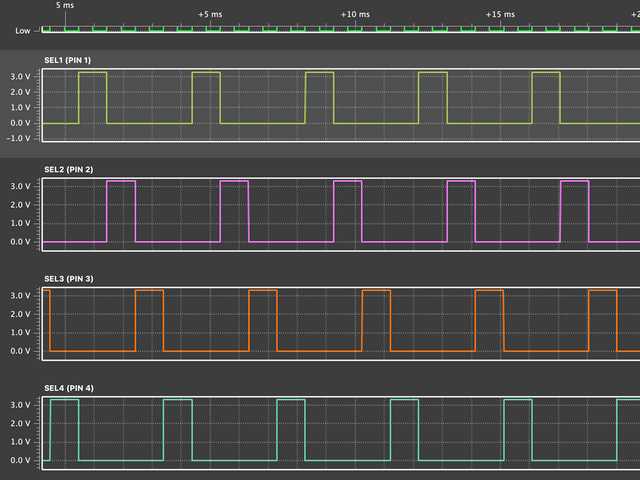Click the 3.0 V axis label on SEL1

tap(22, 76)
